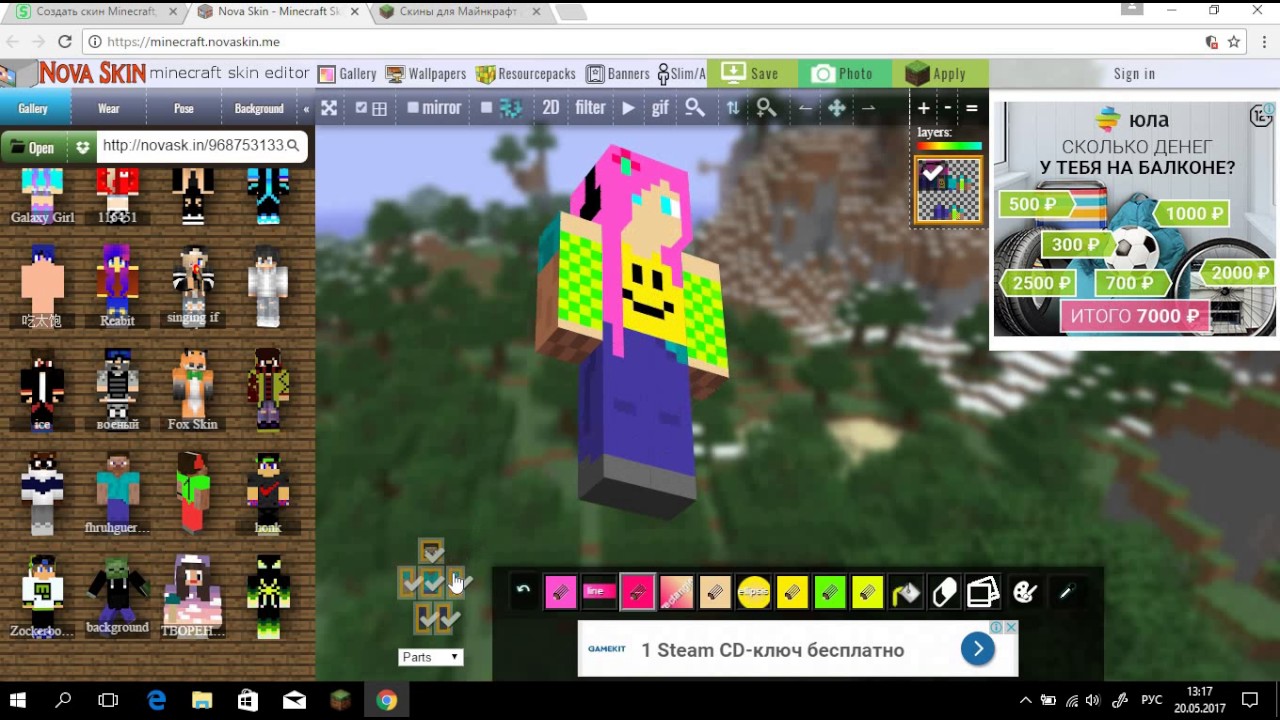Click the zoom in magnifier icon
This screenshot has width=1280, height=720.
766,108
